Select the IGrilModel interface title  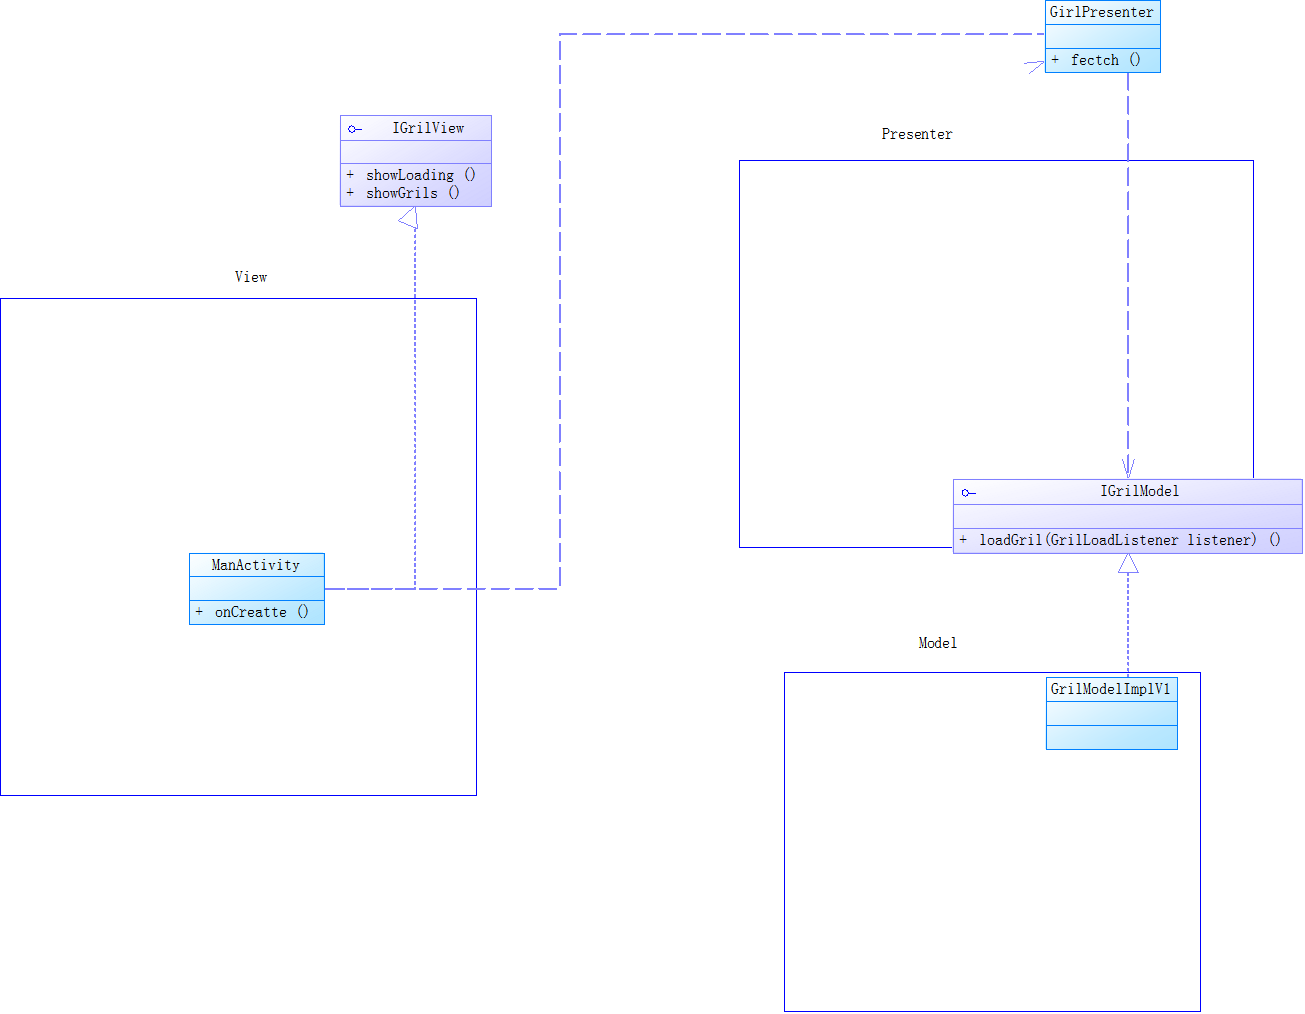[1140, 491]
